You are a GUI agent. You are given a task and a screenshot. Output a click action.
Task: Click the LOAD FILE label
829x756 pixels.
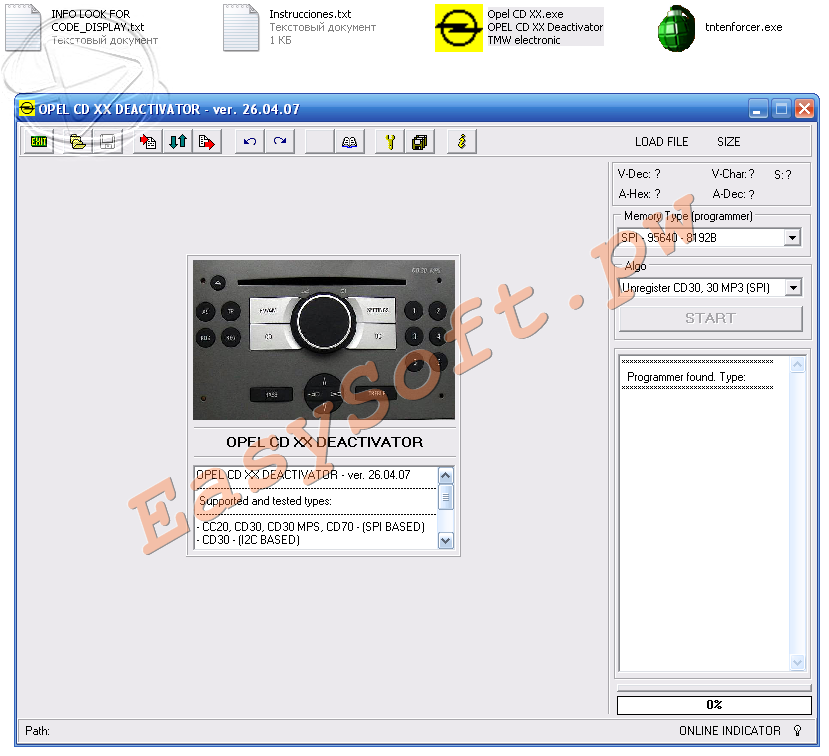pos(661,142)
